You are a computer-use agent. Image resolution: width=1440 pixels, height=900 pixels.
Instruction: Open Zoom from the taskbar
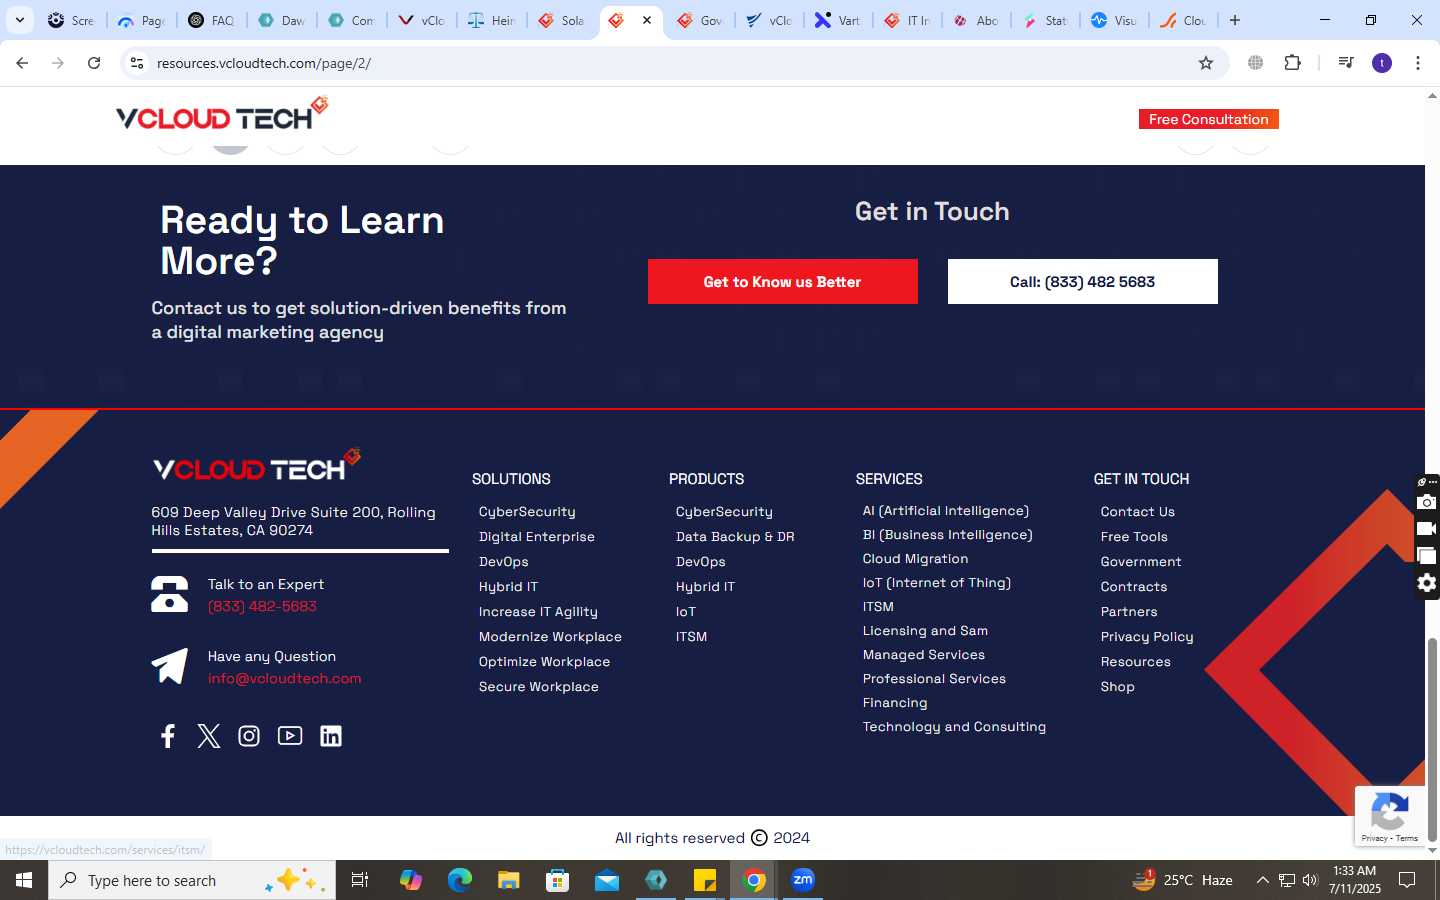[x=803, y=880]
